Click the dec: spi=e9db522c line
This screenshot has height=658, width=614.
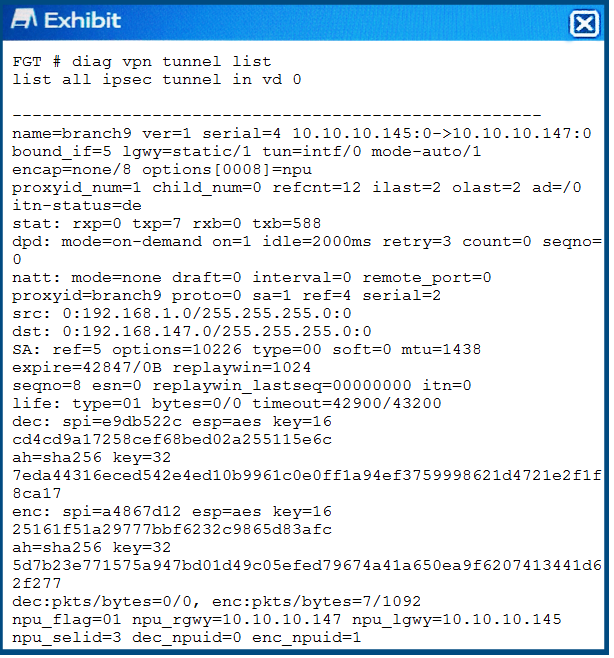click(172, 422)
